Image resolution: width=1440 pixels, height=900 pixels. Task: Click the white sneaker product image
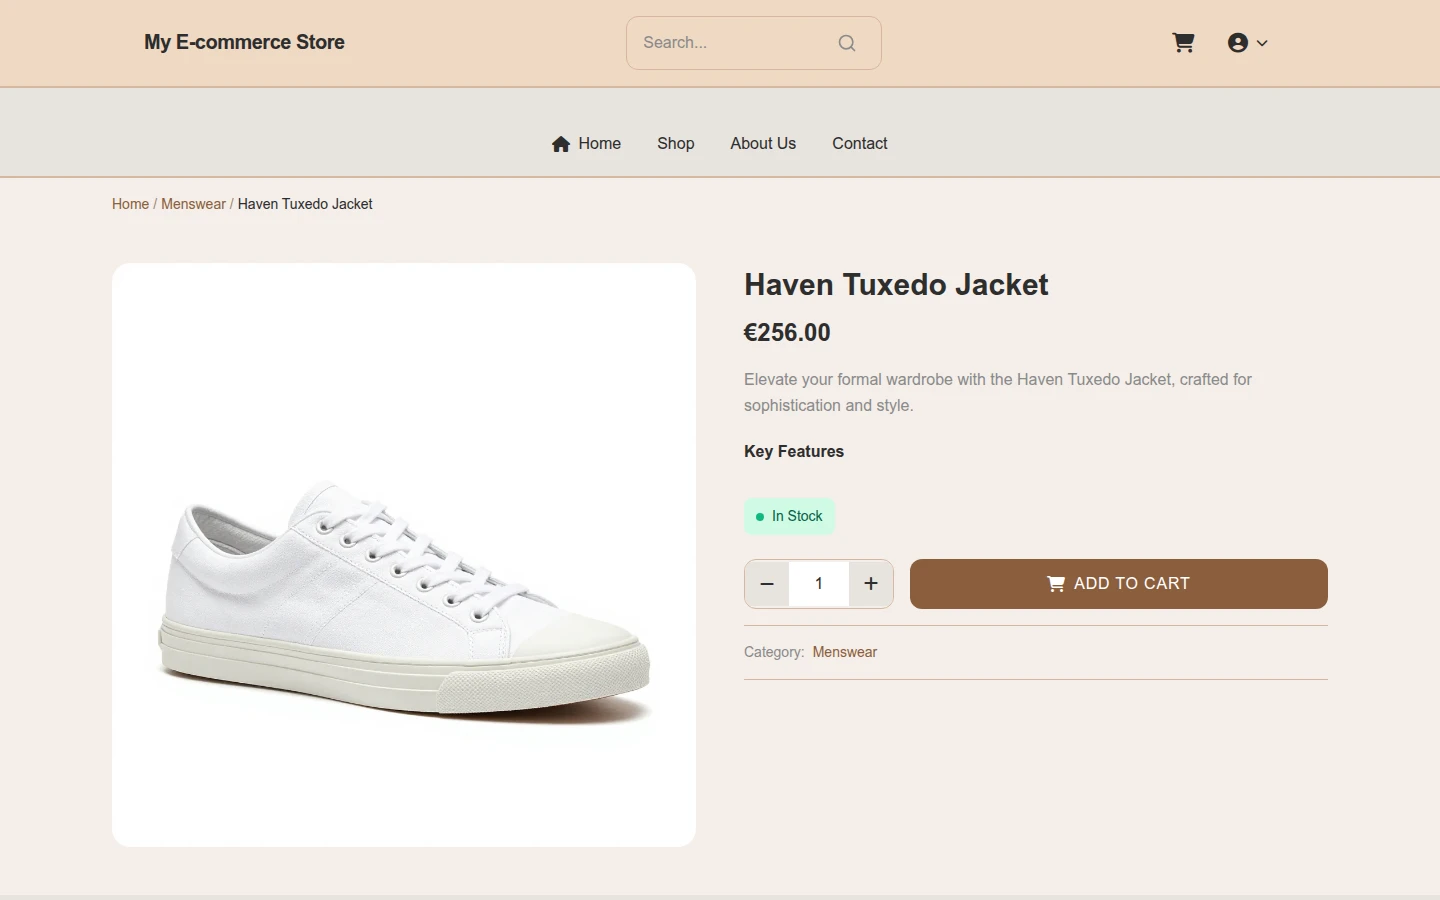[404, 555]
